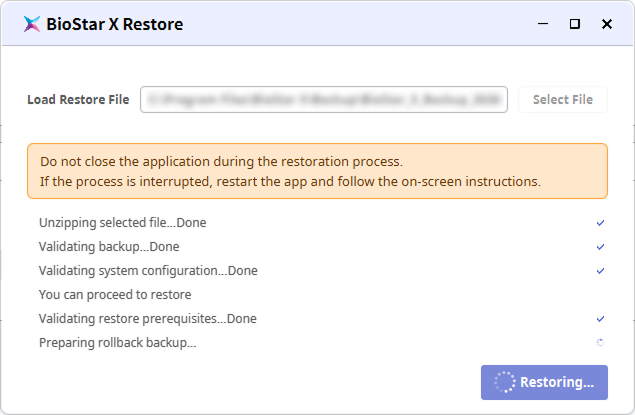
Task: Click the BioStar X logo icon
Action: click(31, 24)
